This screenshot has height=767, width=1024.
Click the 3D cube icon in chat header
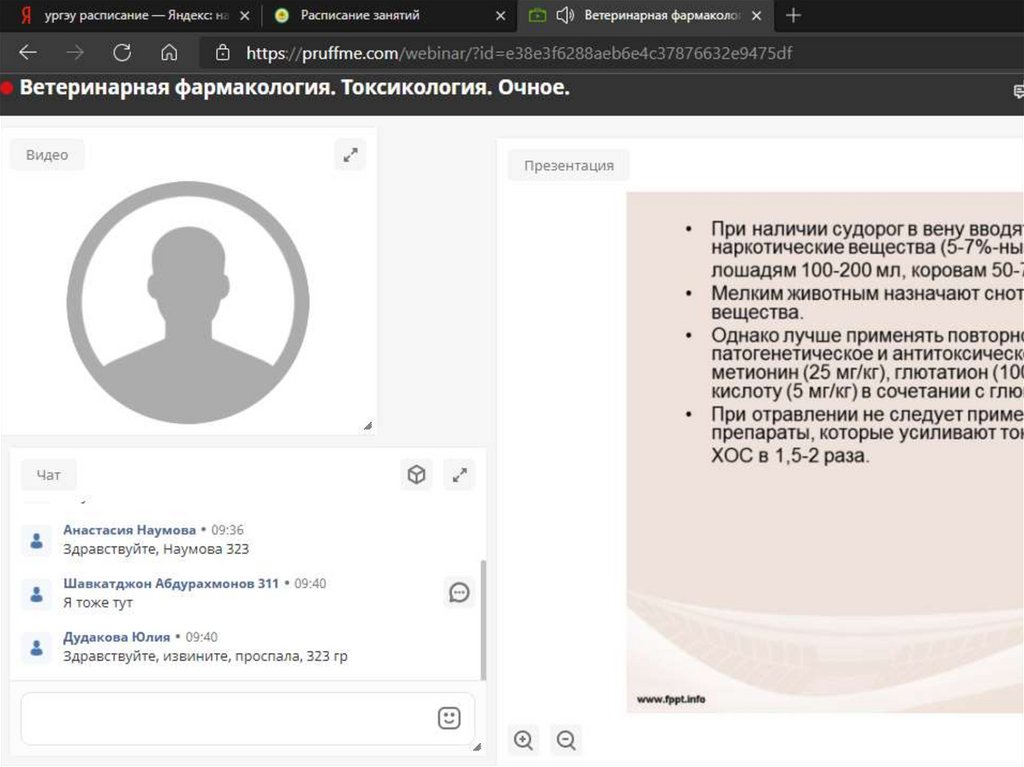click(416, 475)
